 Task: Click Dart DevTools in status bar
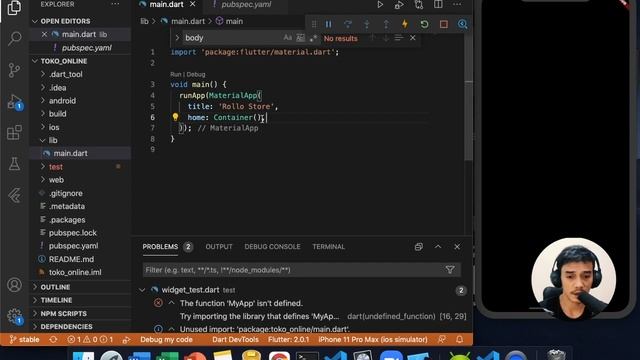coord(235,339)
